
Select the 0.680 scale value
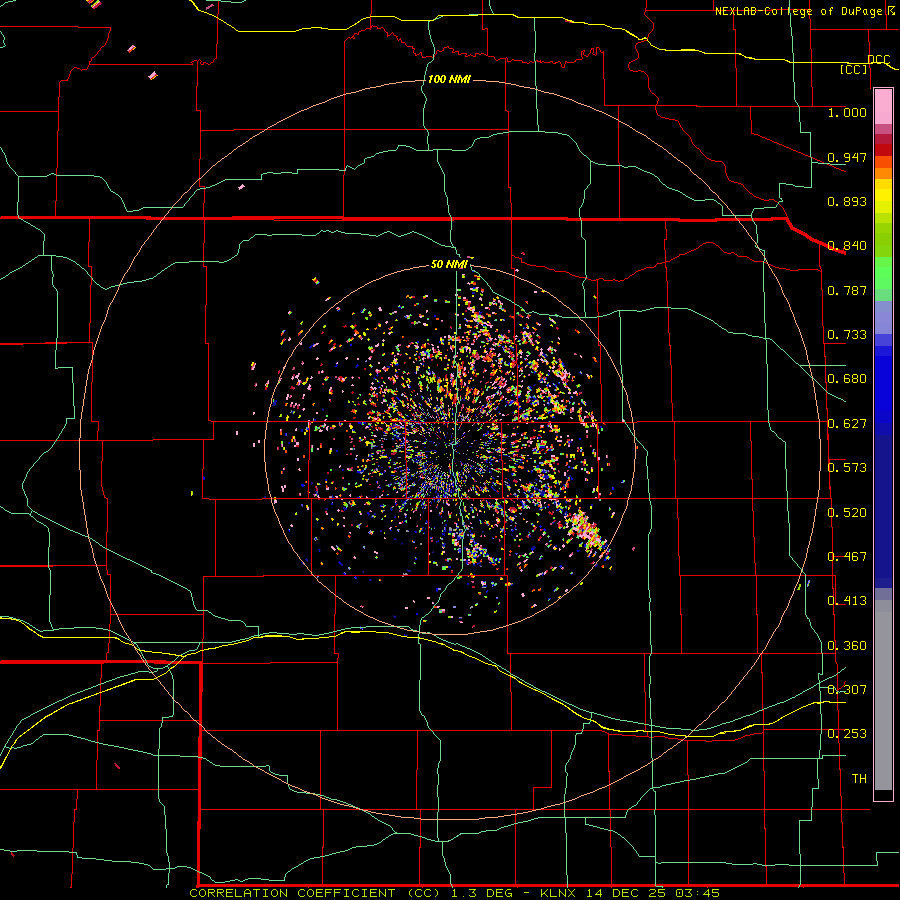(847, 379)
